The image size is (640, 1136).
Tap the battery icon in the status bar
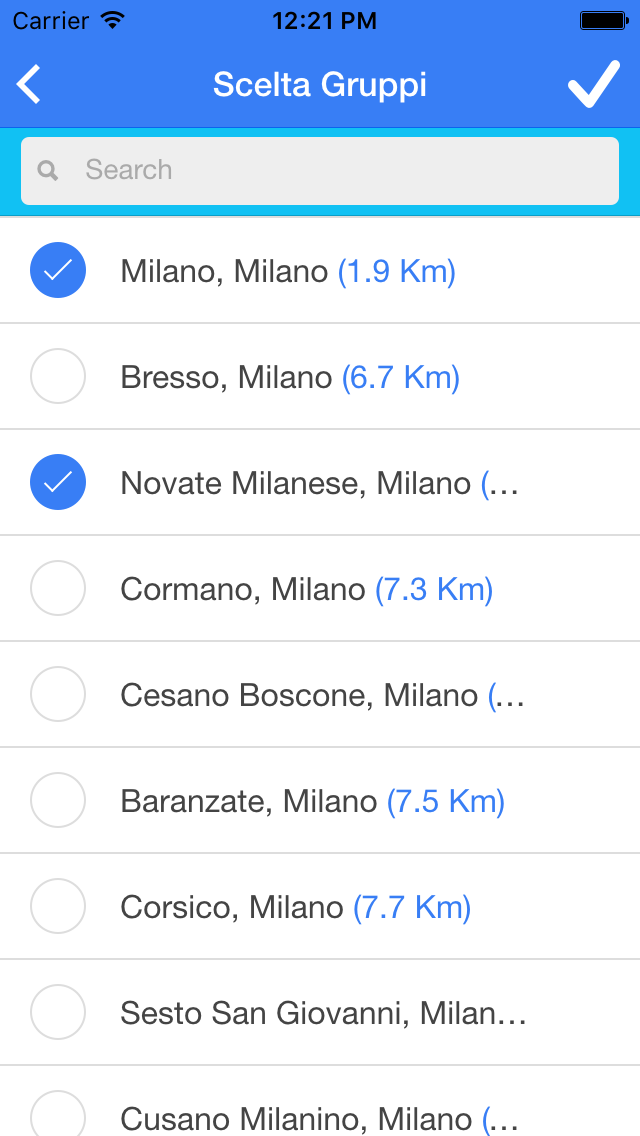(603, 20)
